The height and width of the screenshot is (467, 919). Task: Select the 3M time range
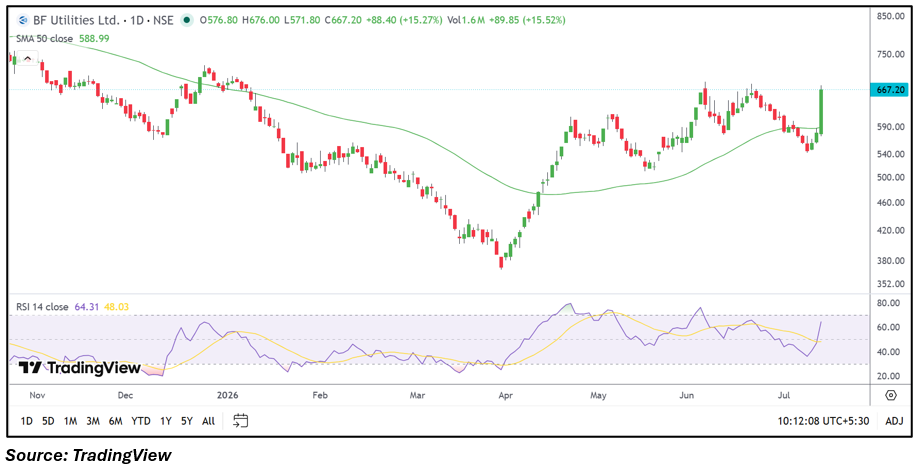[93, 421]
